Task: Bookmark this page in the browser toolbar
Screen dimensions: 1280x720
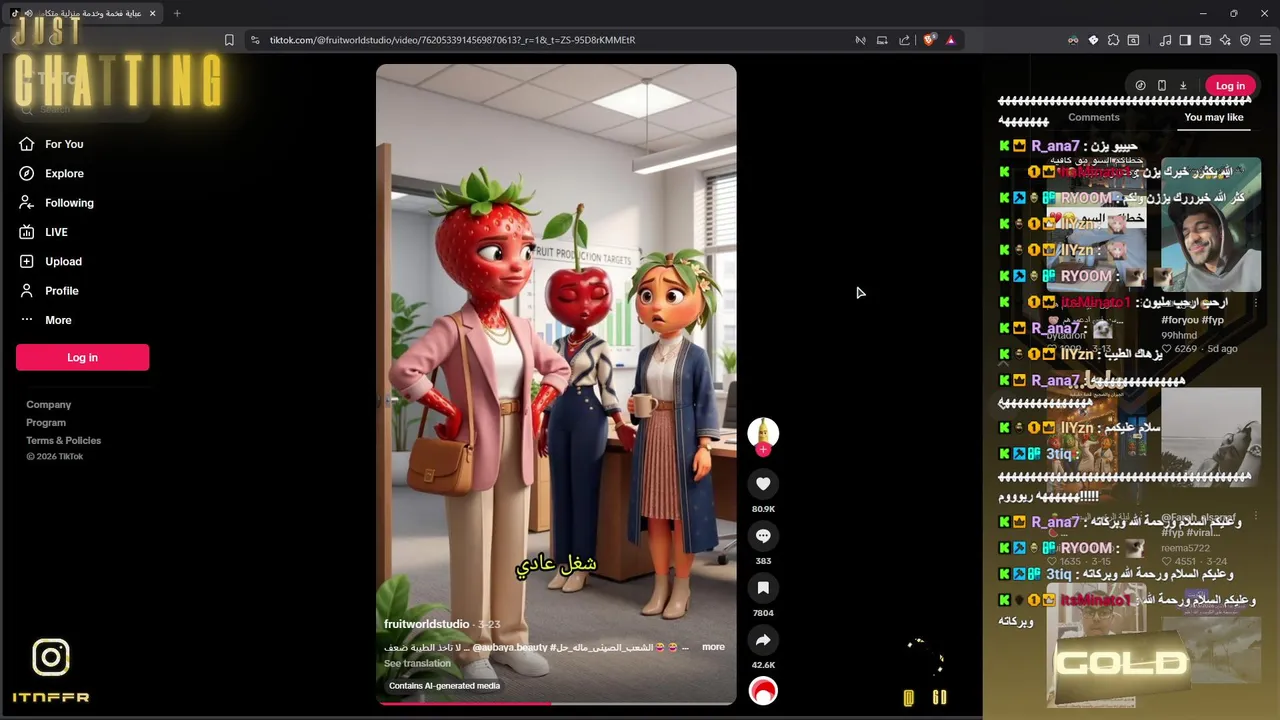Action: [229, 40]
